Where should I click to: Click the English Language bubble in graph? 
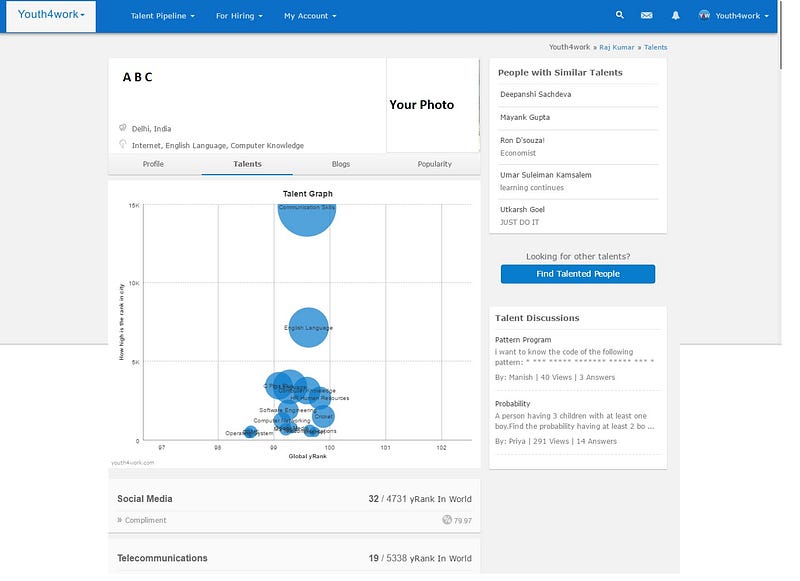pos(308,327)
